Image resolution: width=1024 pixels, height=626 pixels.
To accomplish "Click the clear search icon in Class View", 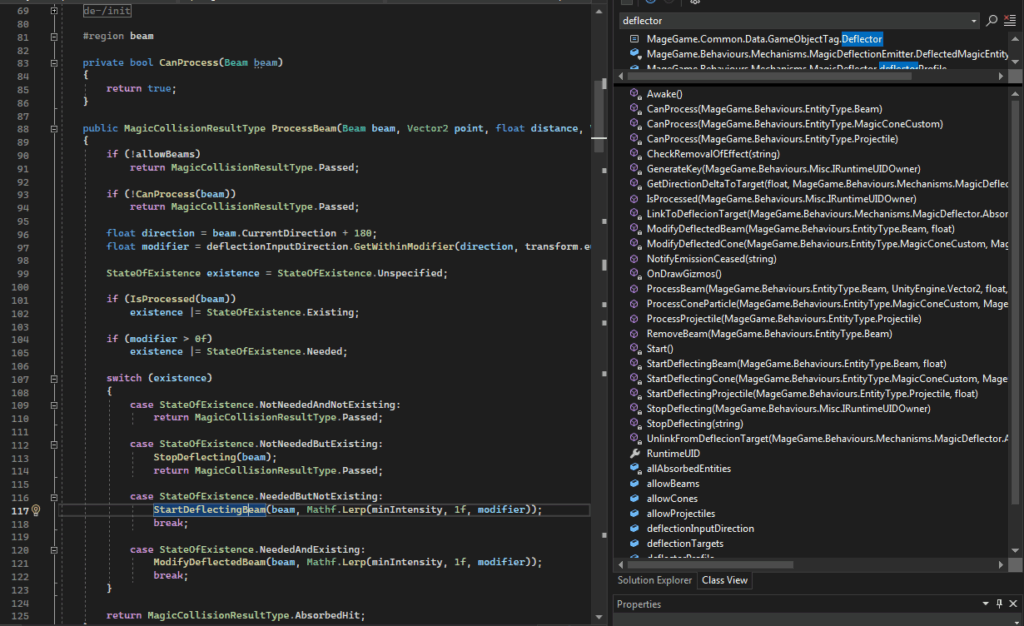I will point(1008,20).
